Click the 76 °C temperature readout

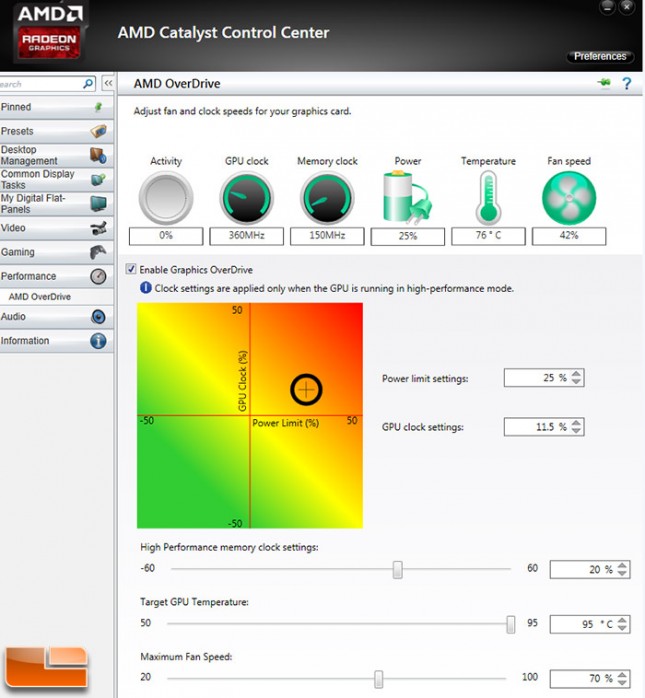coord(488,236)
